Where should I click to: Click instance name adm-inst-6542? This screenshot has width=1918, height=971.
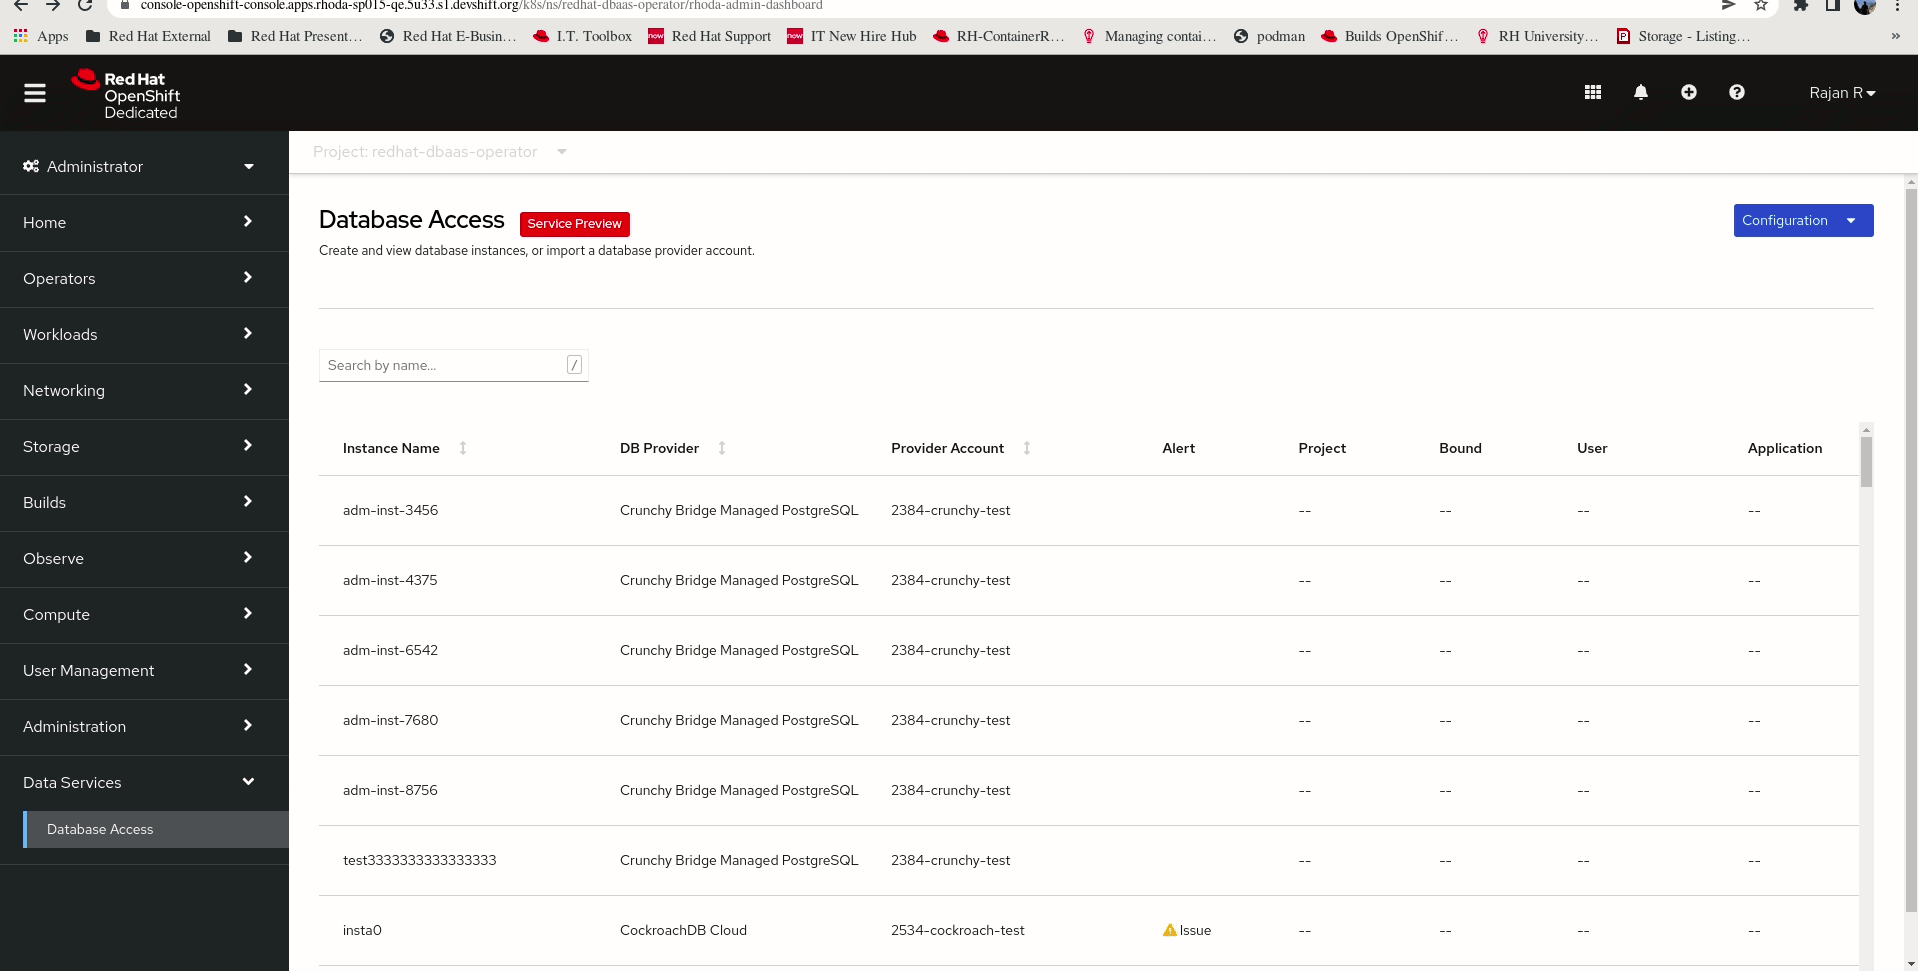(x=390, y=650)
